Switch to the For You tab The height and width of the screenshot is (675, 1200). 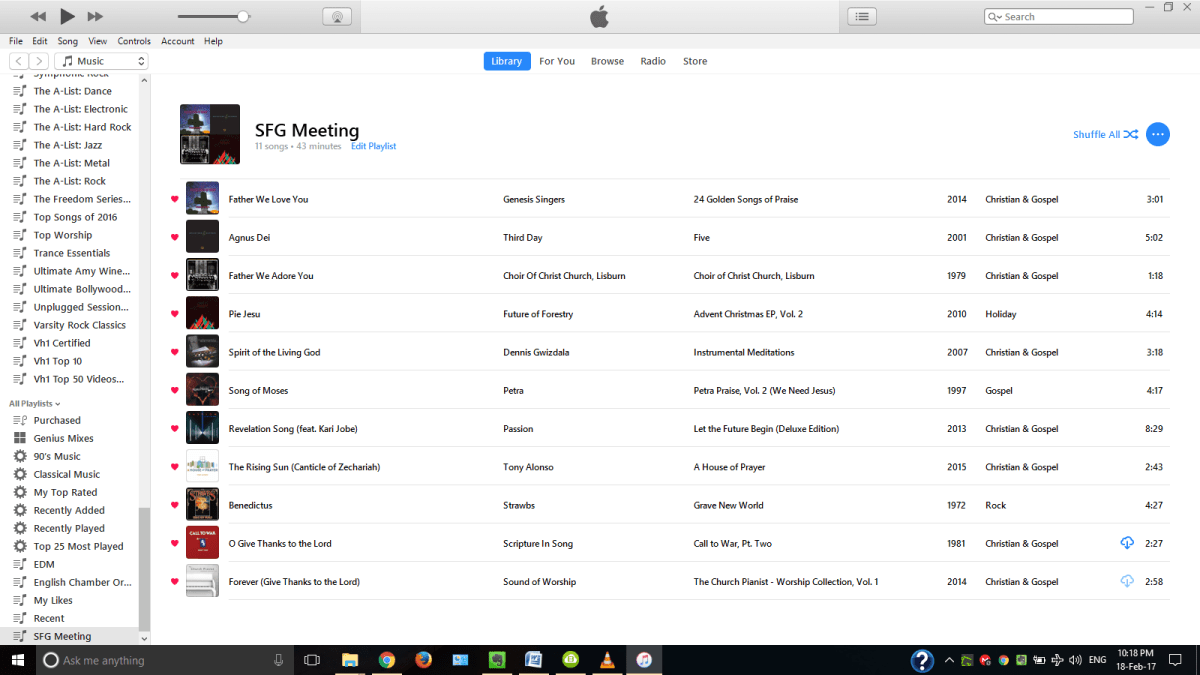point(557,61)
